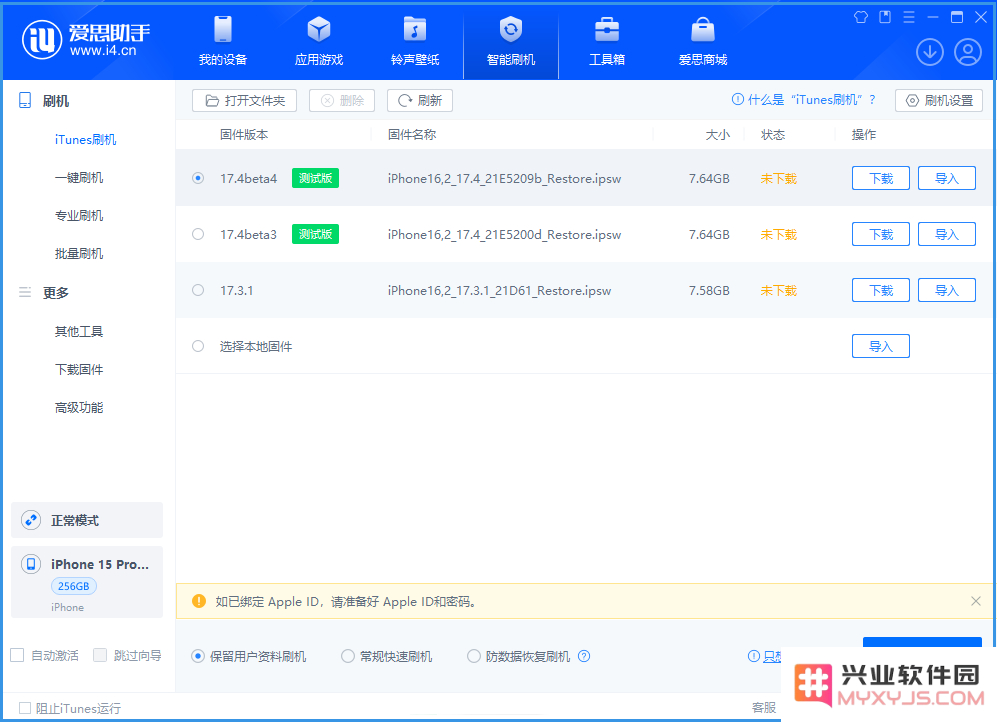Viewport: 997px width, 722px height.
Task: Click the 更多 list icon in sidebar
Action: coord(25,292)
